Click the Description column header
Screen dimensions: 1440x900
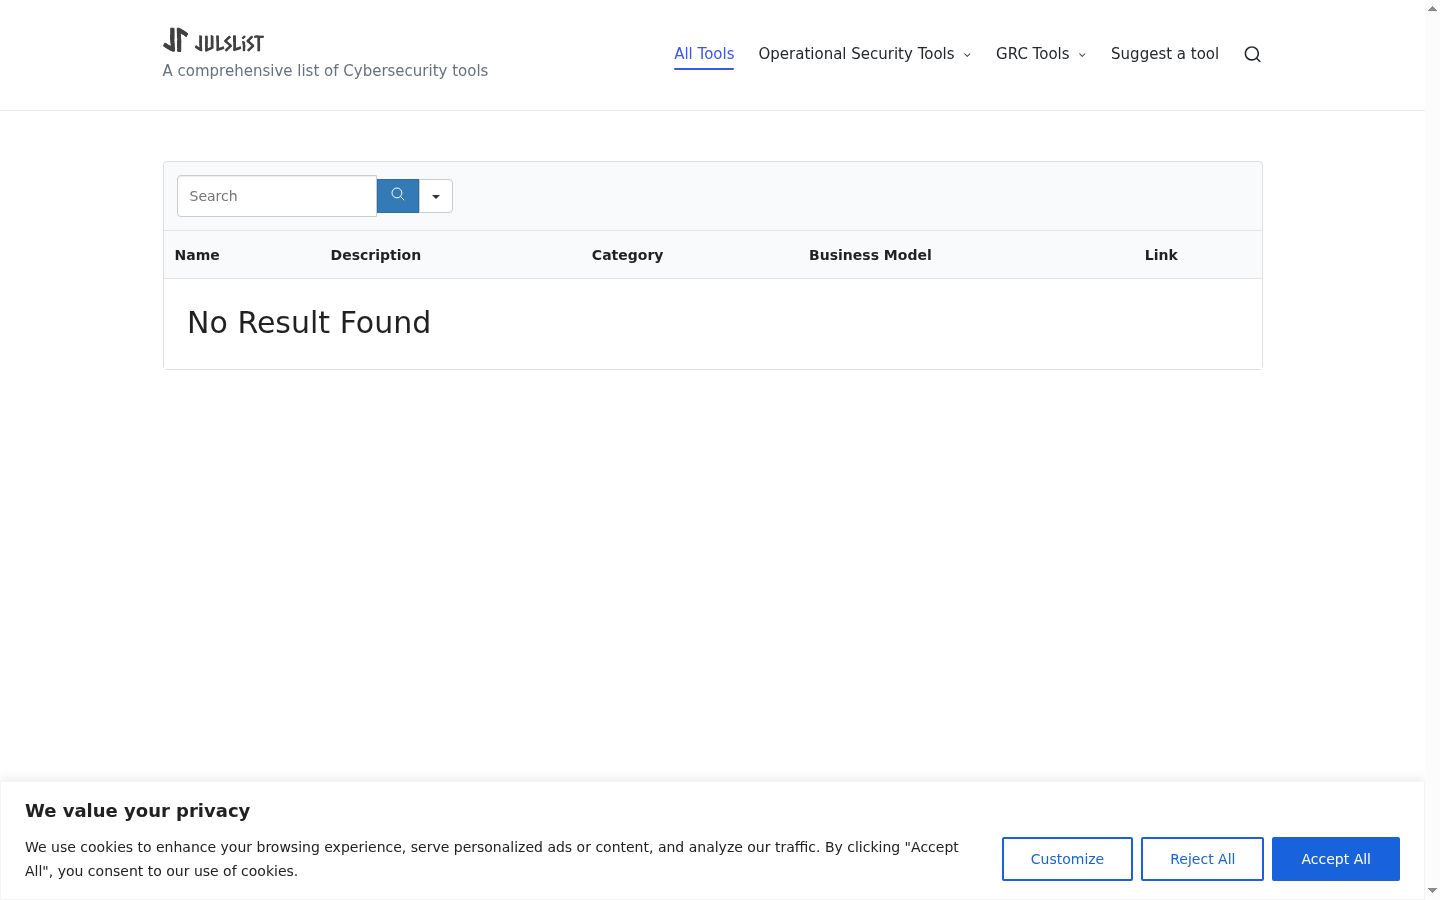(x=376, y=255)
